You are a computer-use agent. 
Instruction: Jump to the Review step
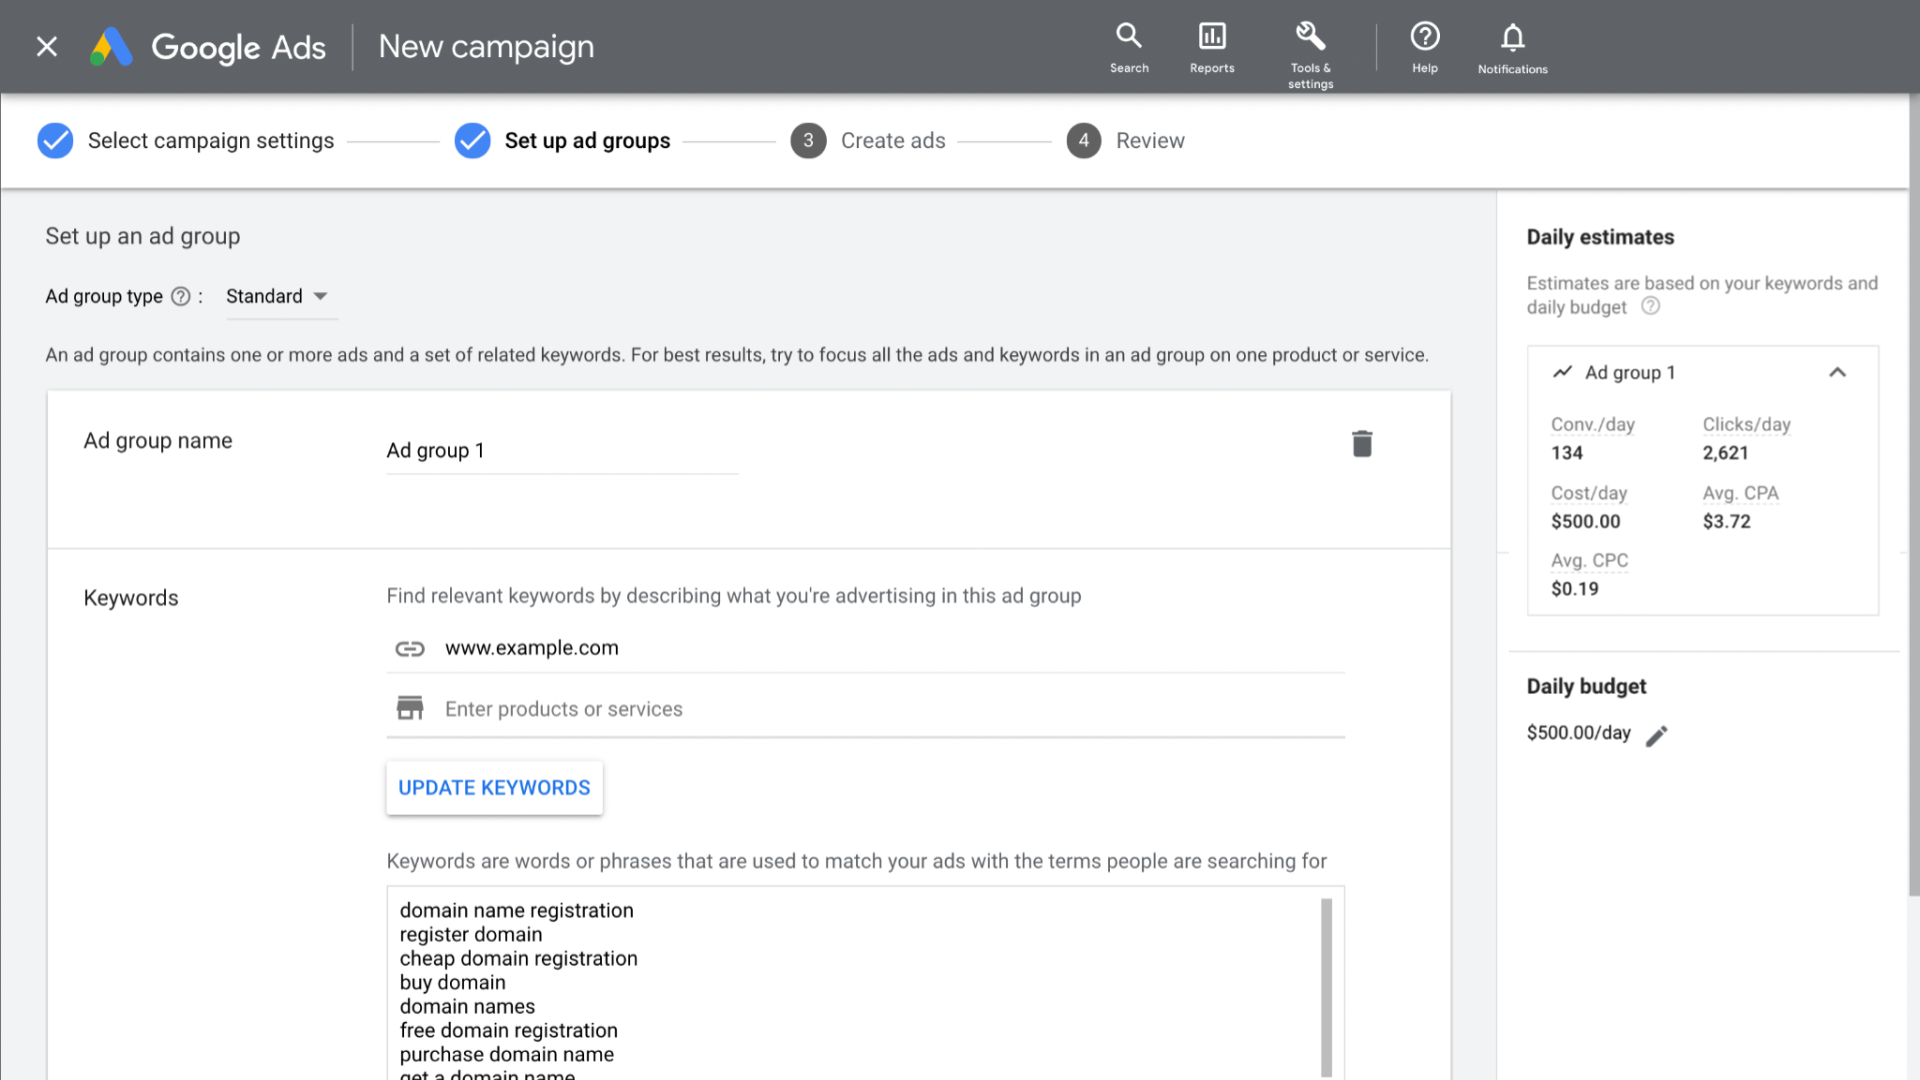coord(1149,141)
